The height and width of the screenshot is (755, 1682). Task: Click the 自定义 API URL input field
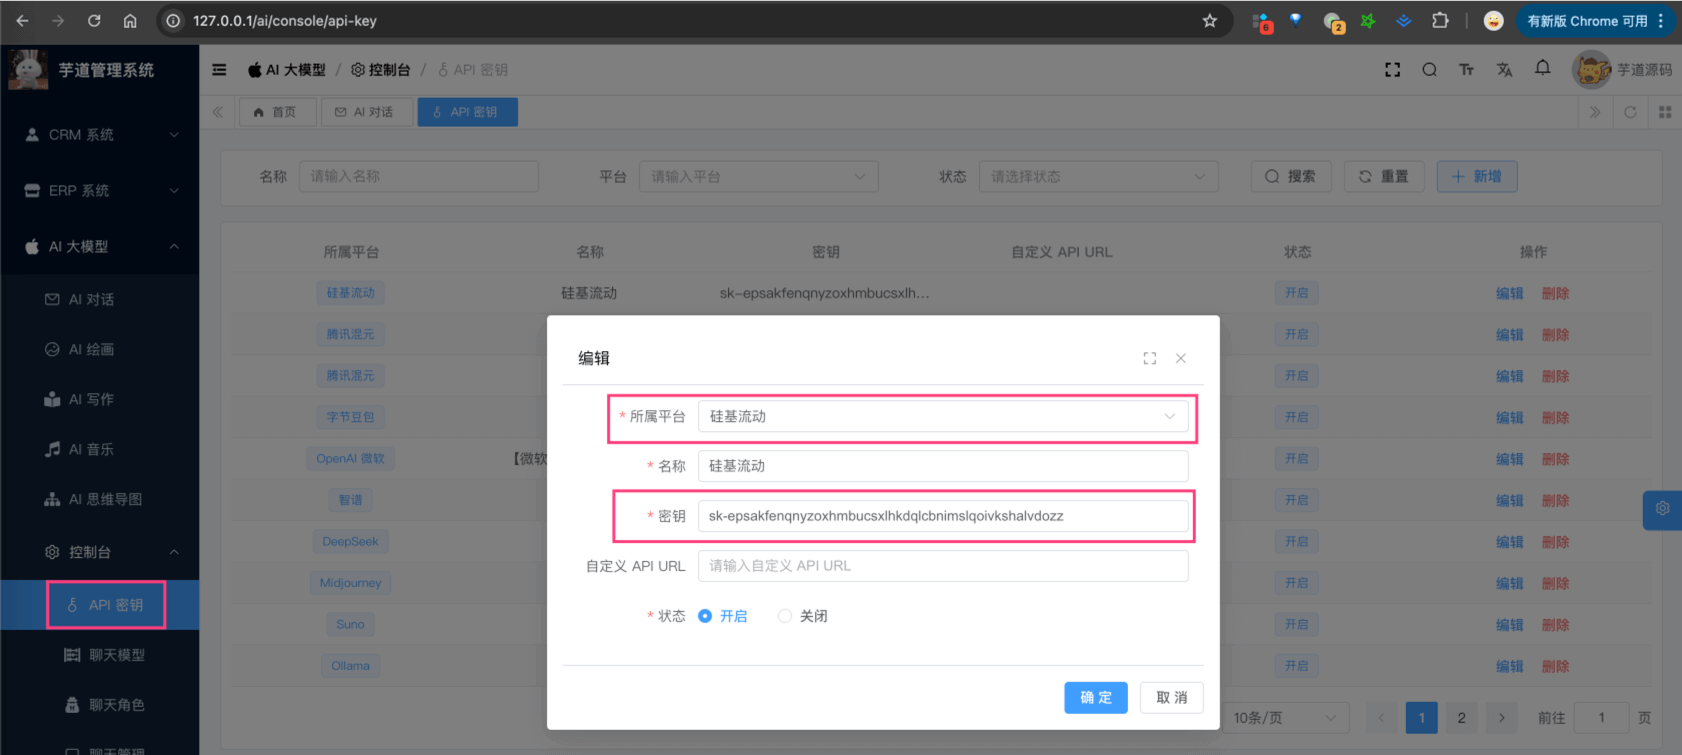(x=942, y=566)
